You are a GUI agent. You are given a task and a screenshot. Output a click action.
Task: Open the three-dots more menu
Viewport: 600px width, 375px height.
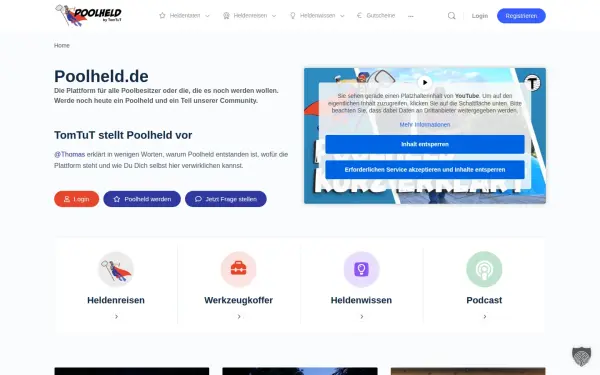[x=411, y=16]
